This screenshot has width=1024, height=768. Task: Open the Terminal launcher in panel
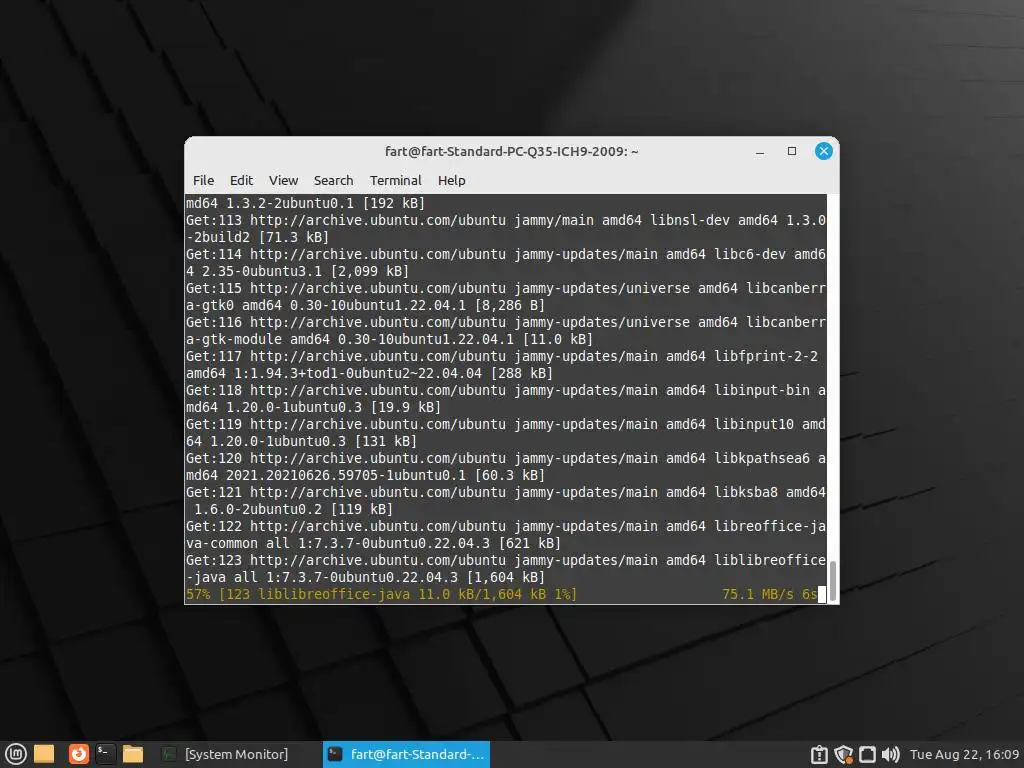point(104,754)
